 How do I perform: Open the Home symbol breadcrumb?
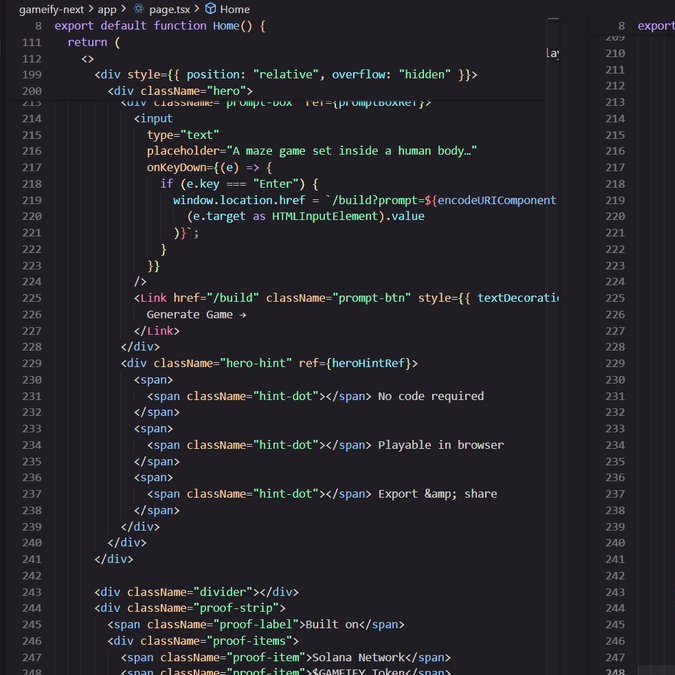235,9
